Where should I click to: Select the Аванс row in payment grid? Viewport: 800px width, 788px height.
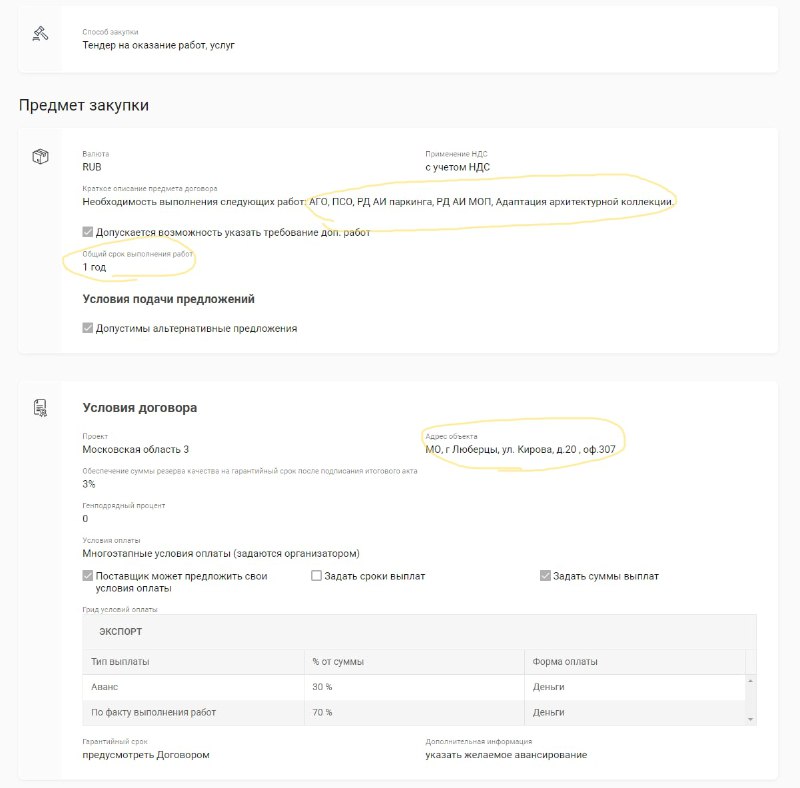click(414, 687)
